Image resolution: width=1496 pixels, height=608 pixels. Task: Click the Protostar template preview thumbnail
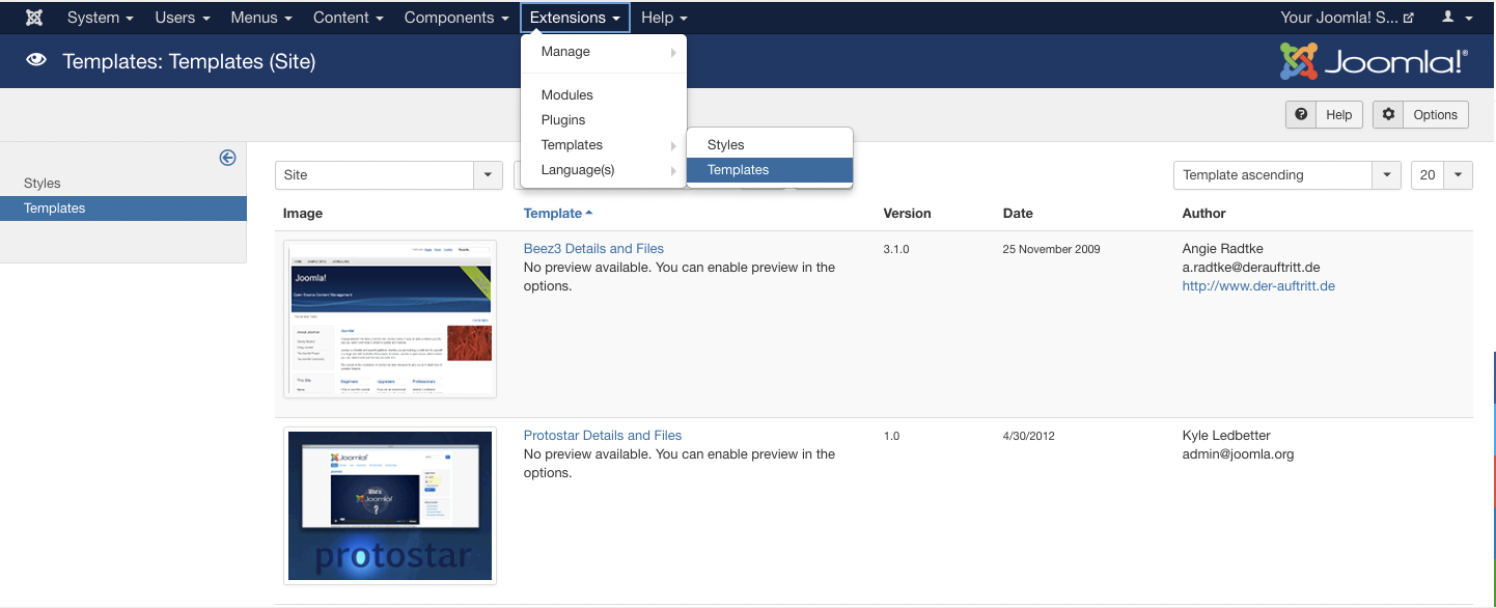pyautogui.click(x=390, y=505)
